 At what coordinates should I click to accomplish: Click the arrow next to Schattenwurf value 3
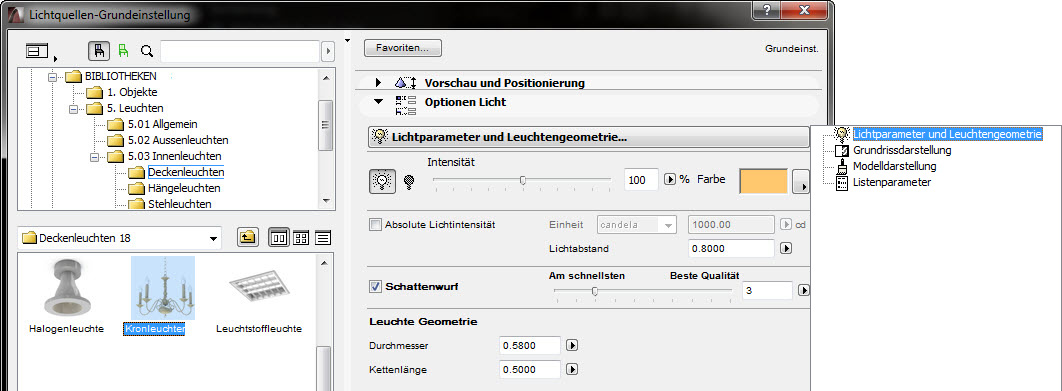(x=803, y=290)
